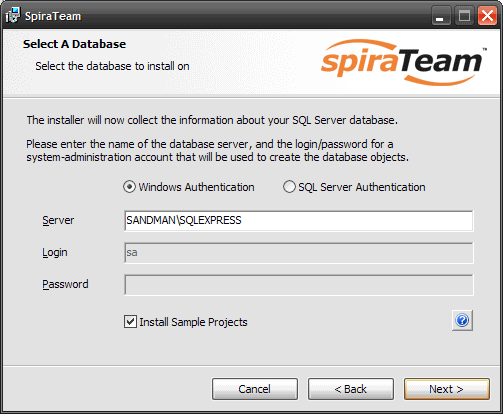The width and height of the screenshot is (503, 414).
Task: Go back with the Back button
Action: coord(351,389)
